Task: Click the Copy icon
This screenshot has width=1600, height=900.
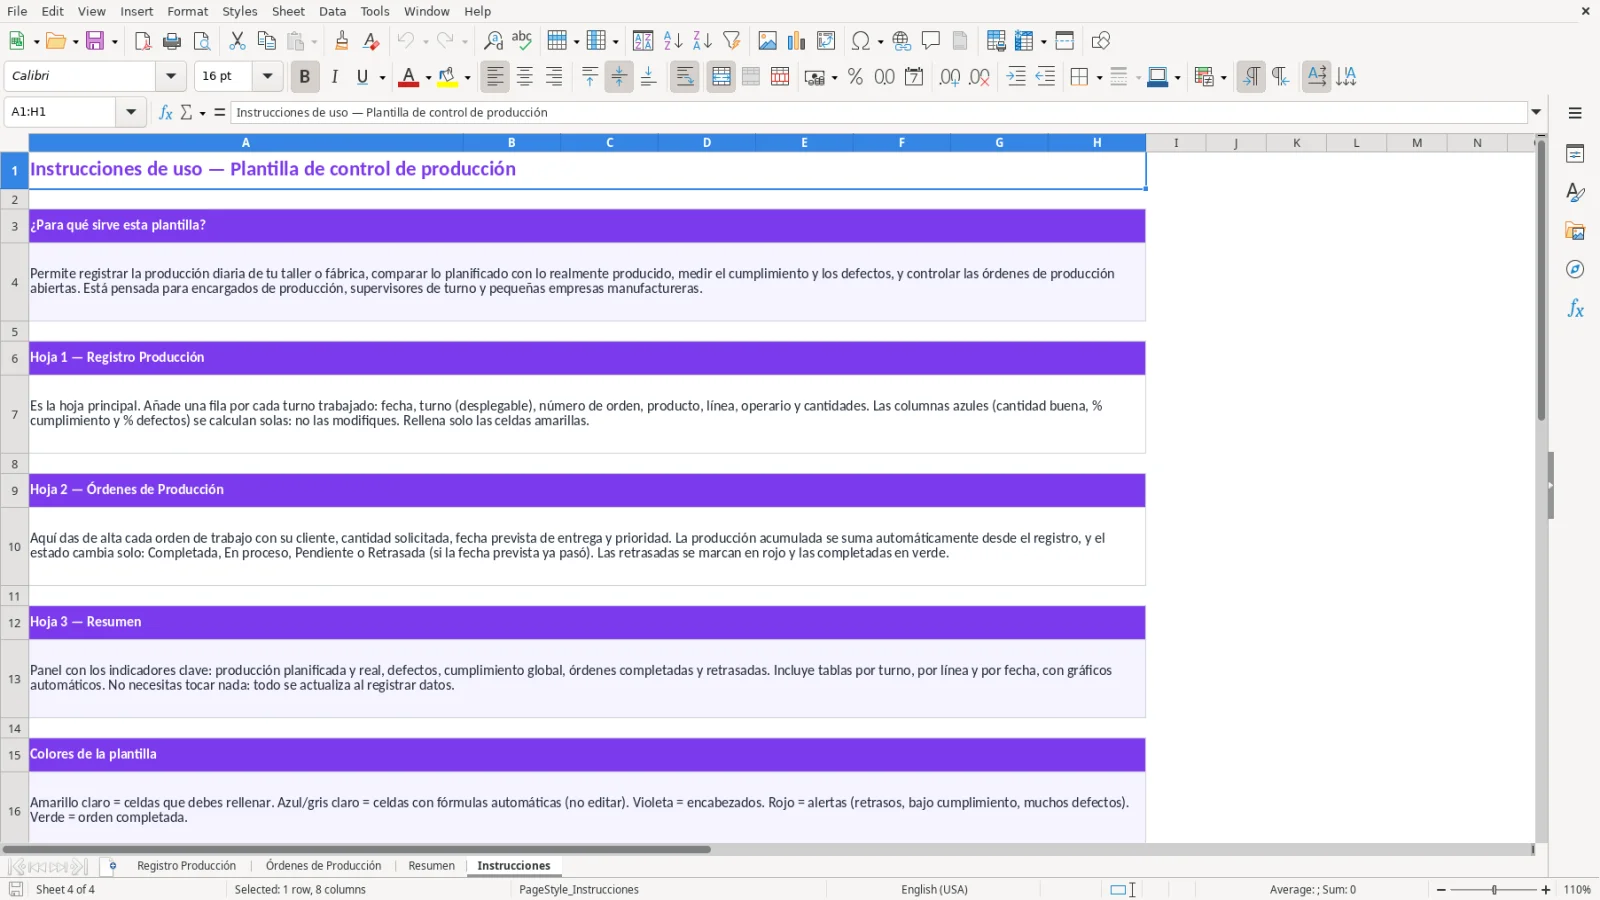Action: [x=266, y=41]
